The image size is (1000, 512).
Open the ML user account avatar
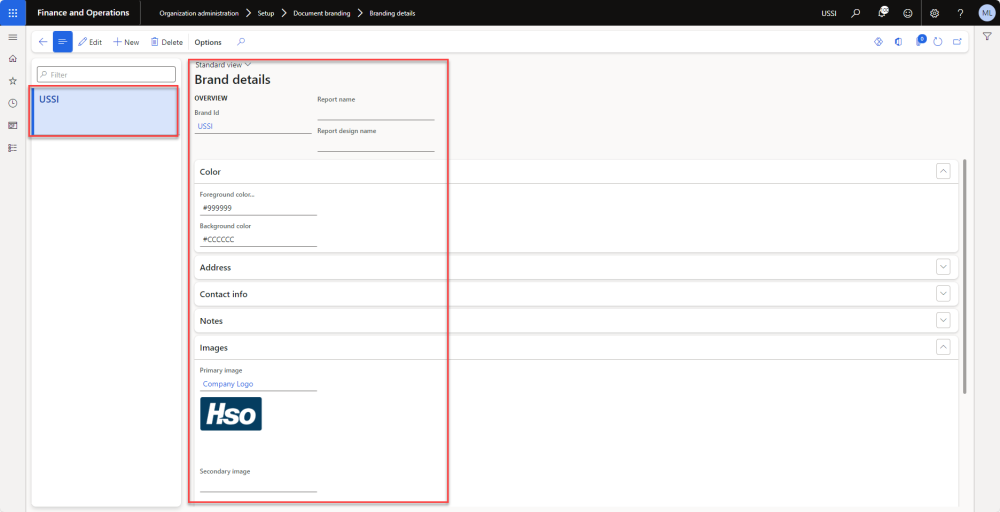pos(987,13)
